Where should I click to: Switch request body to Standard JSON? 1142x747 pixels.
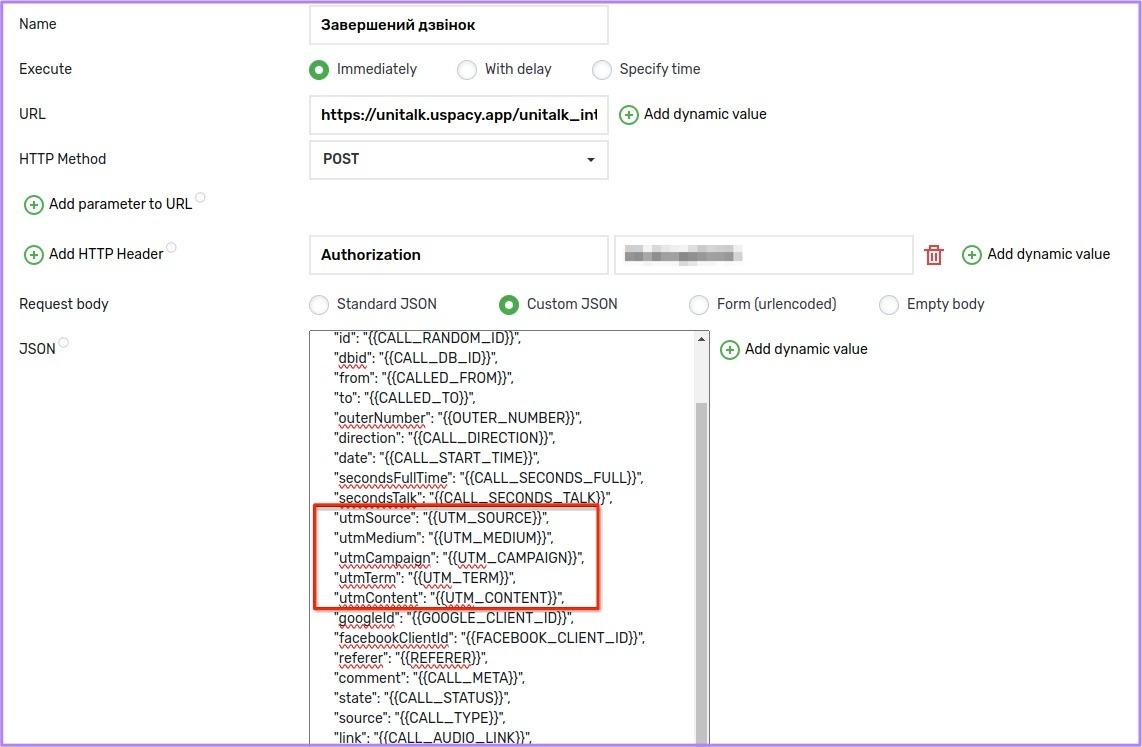[319, 305]
